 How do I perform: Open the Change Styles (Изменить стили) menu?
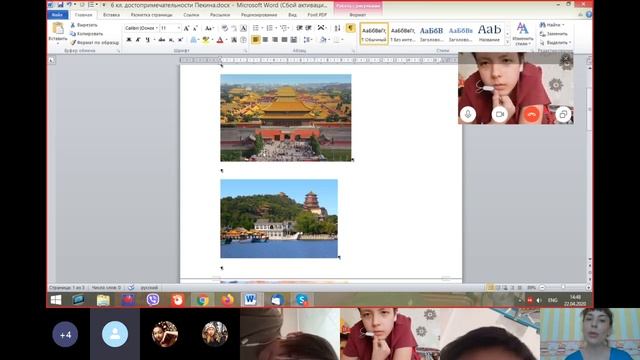click(x=522, y=34)
